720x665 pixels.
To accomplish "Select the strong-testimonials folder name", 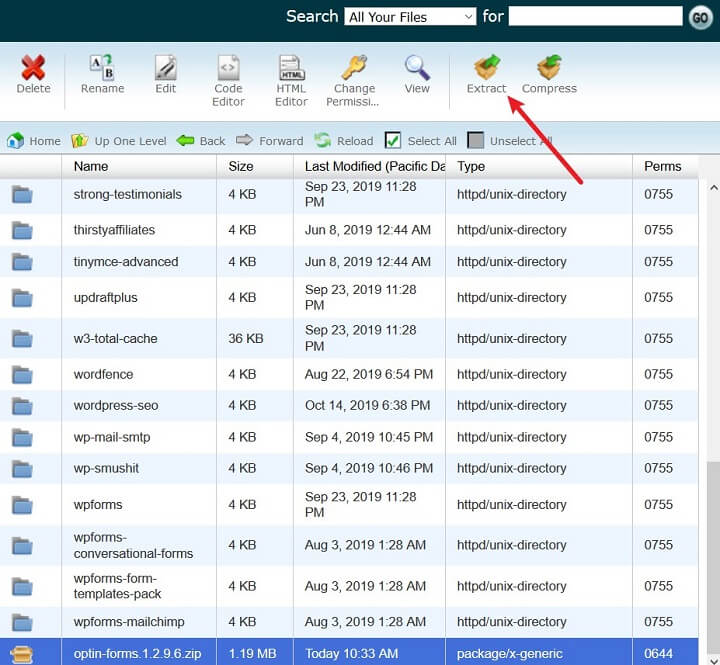I will tap(128, 194).
